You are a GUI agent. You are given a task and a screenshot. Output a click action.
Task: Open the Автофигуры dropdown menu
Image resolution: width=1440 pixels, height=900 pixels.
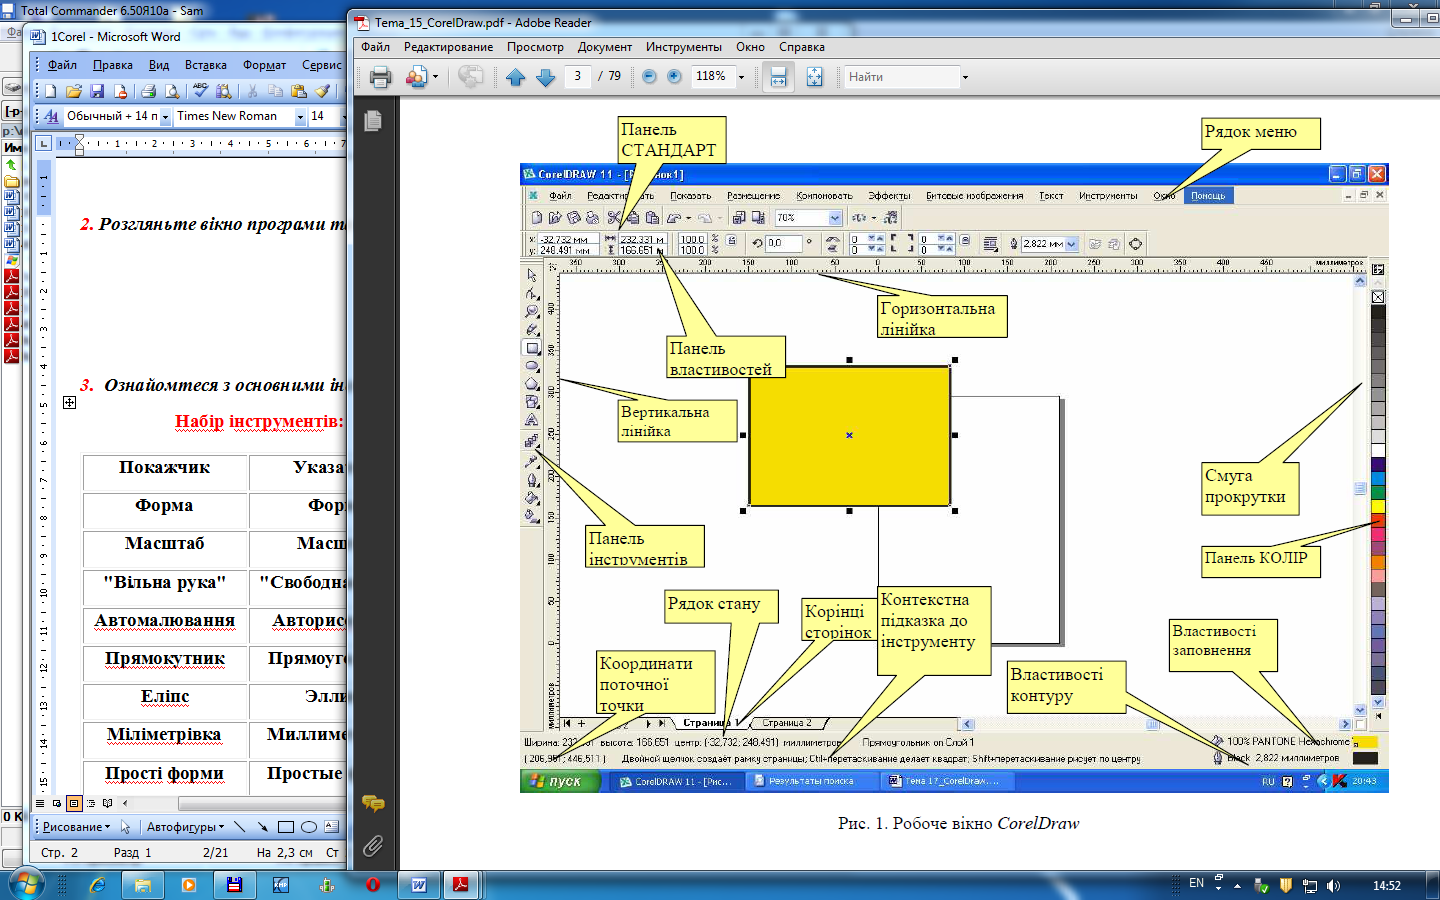pos(185,827)
